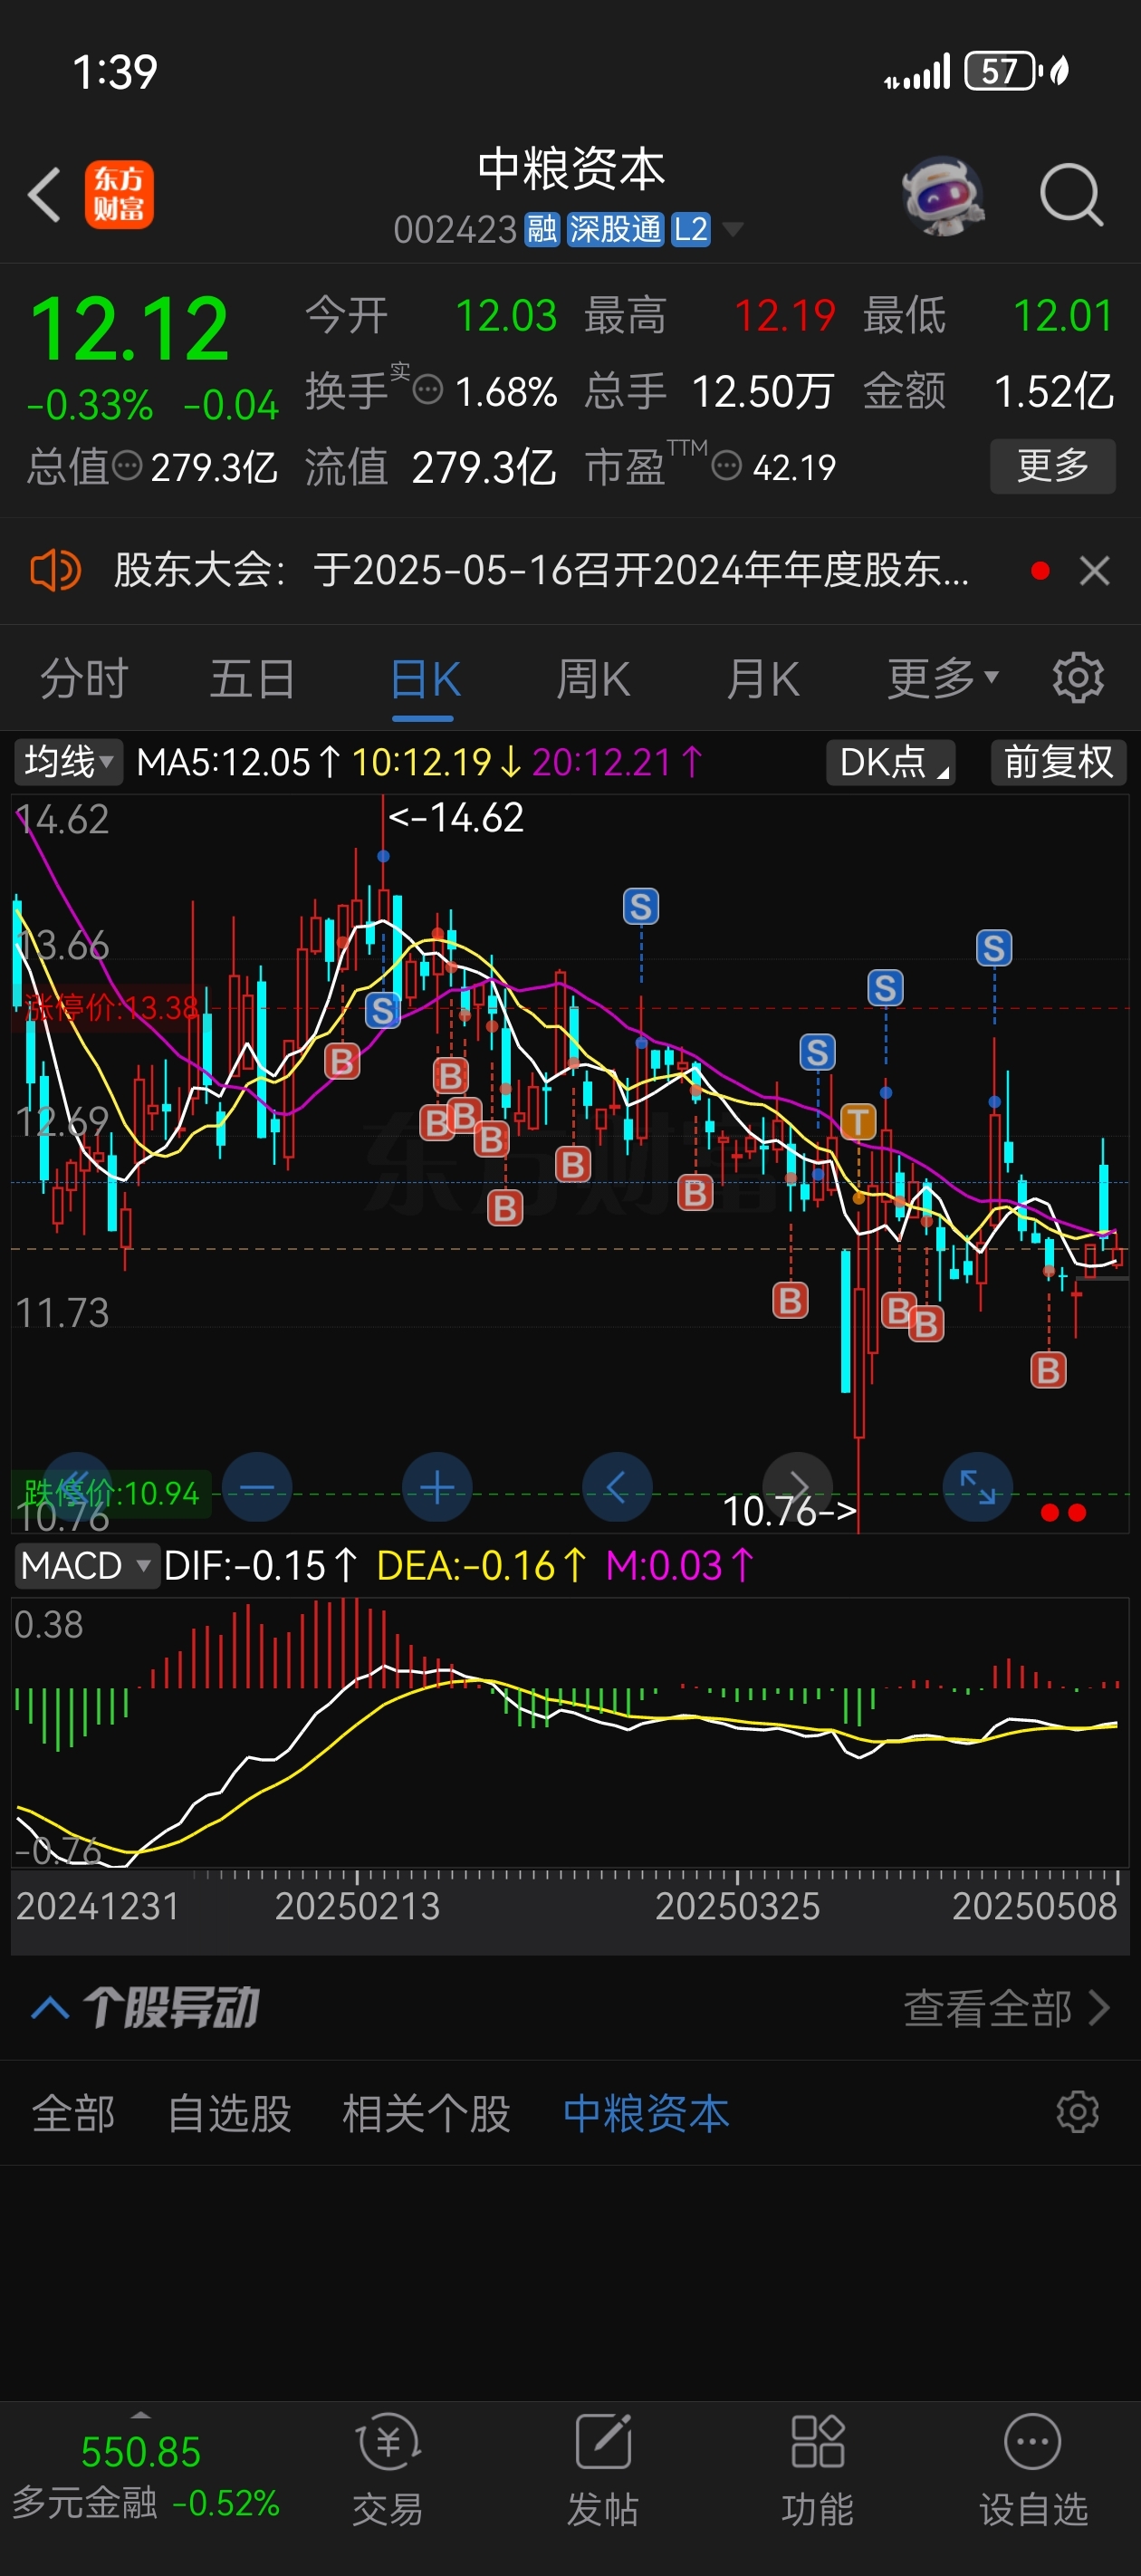Viewport: 1141px width, 2576px height.
Task: Move chart right with arrow button
Action: pos(797,1487)
